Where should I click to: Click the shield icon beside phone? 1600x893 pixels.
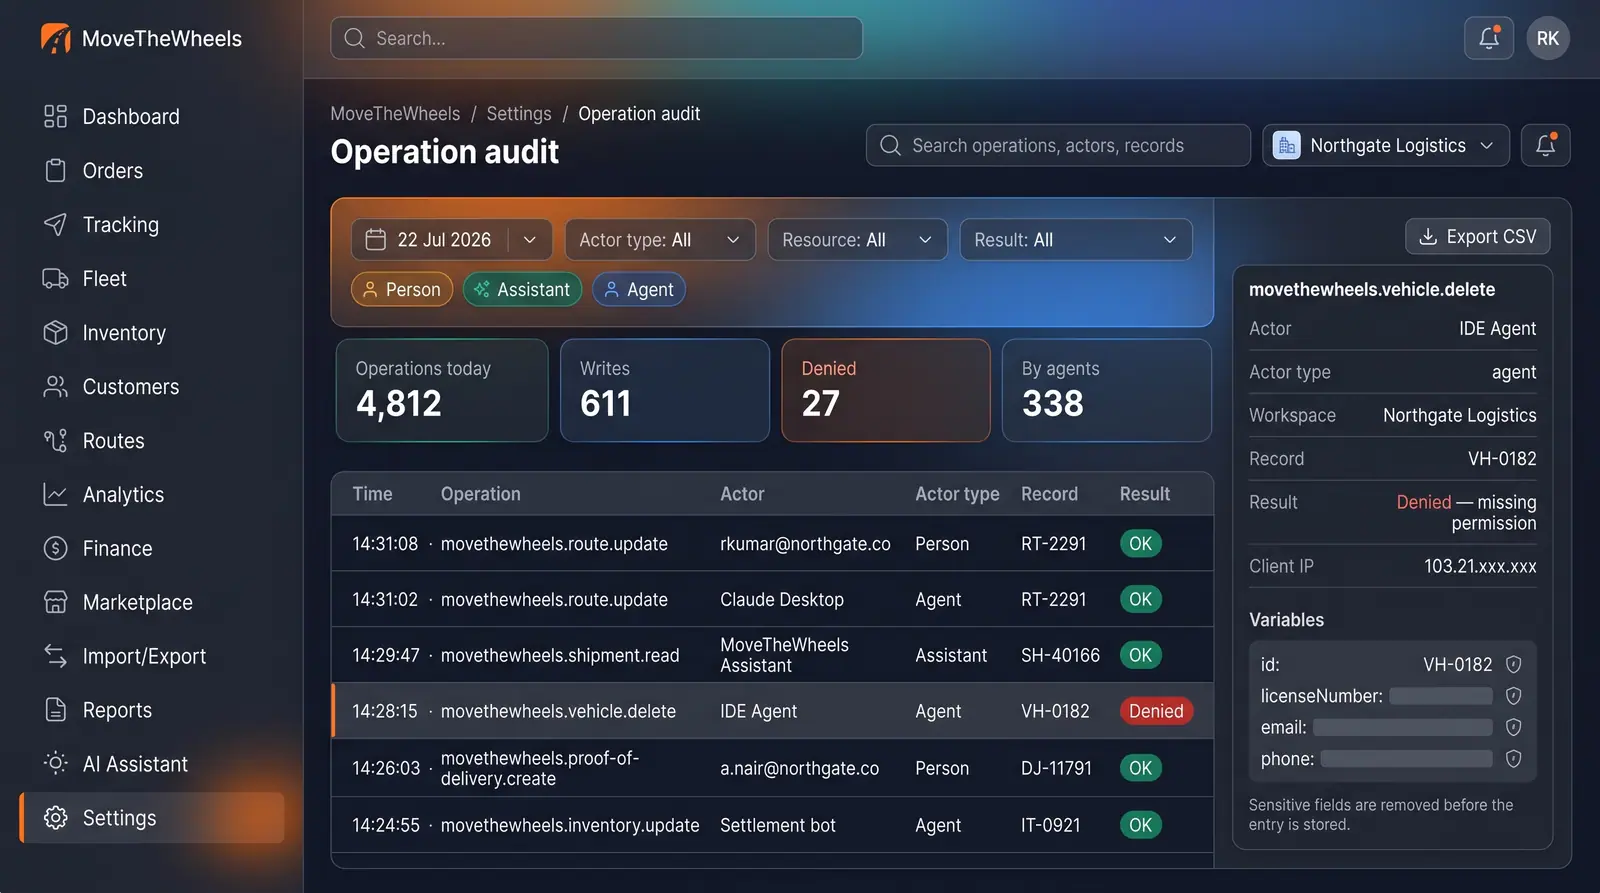click(1513, 759)
